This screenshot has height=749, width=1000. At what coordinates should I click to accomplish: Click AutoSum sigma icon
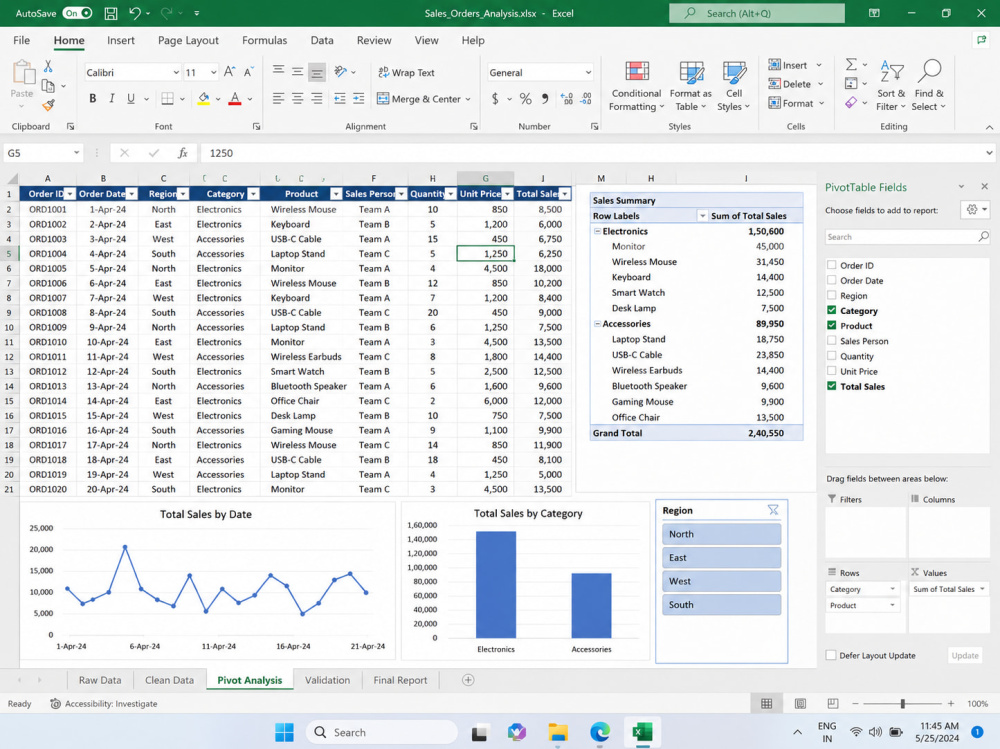851,64
